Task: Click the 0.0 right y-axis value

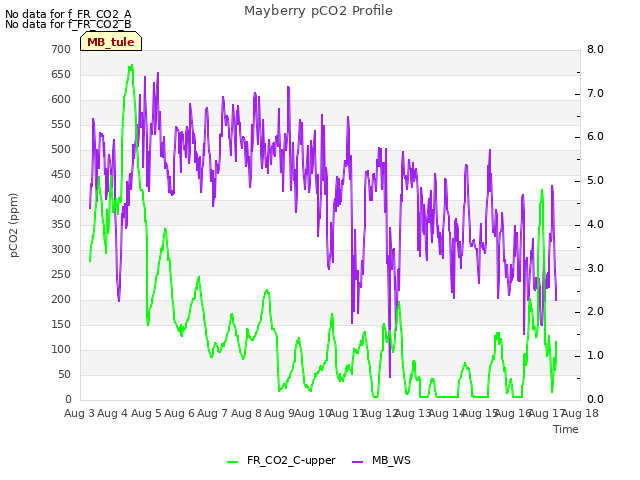Action: pos(595,399)
